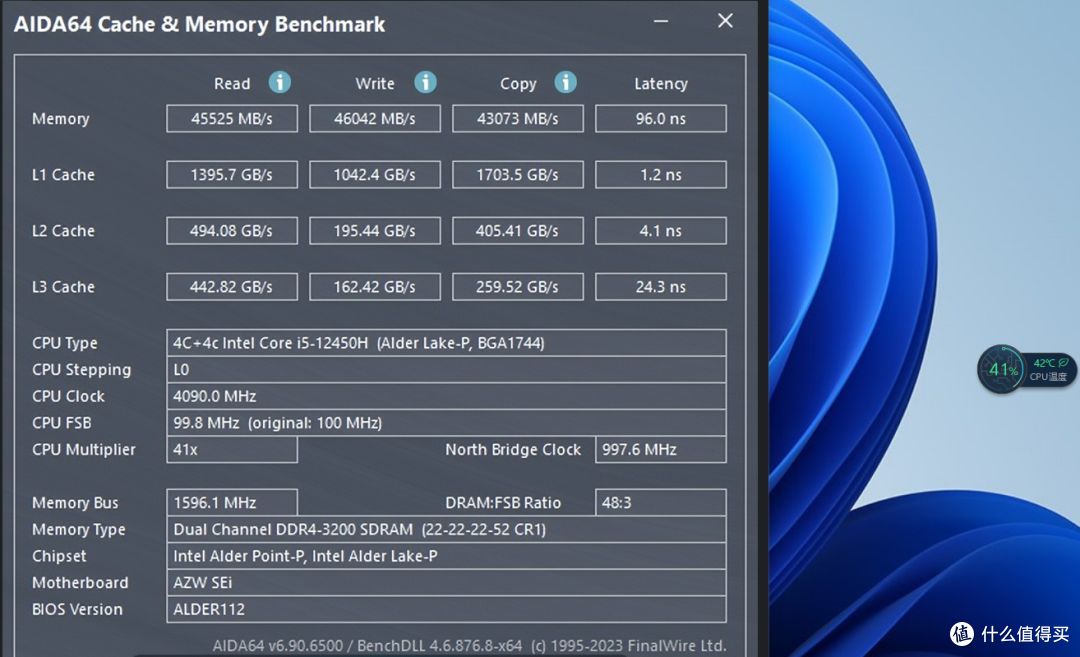Click L2 Cache Read value 494.08 GB/s
The image size is (1080, 657).
232,231
